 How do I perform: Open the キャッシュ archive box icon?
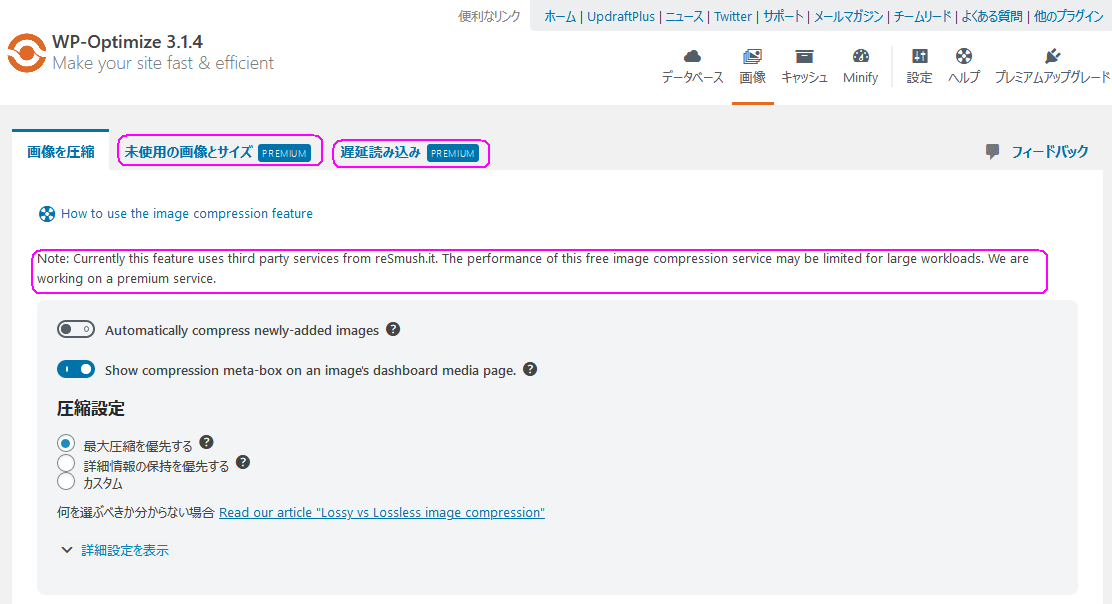(x=804, y=57)
